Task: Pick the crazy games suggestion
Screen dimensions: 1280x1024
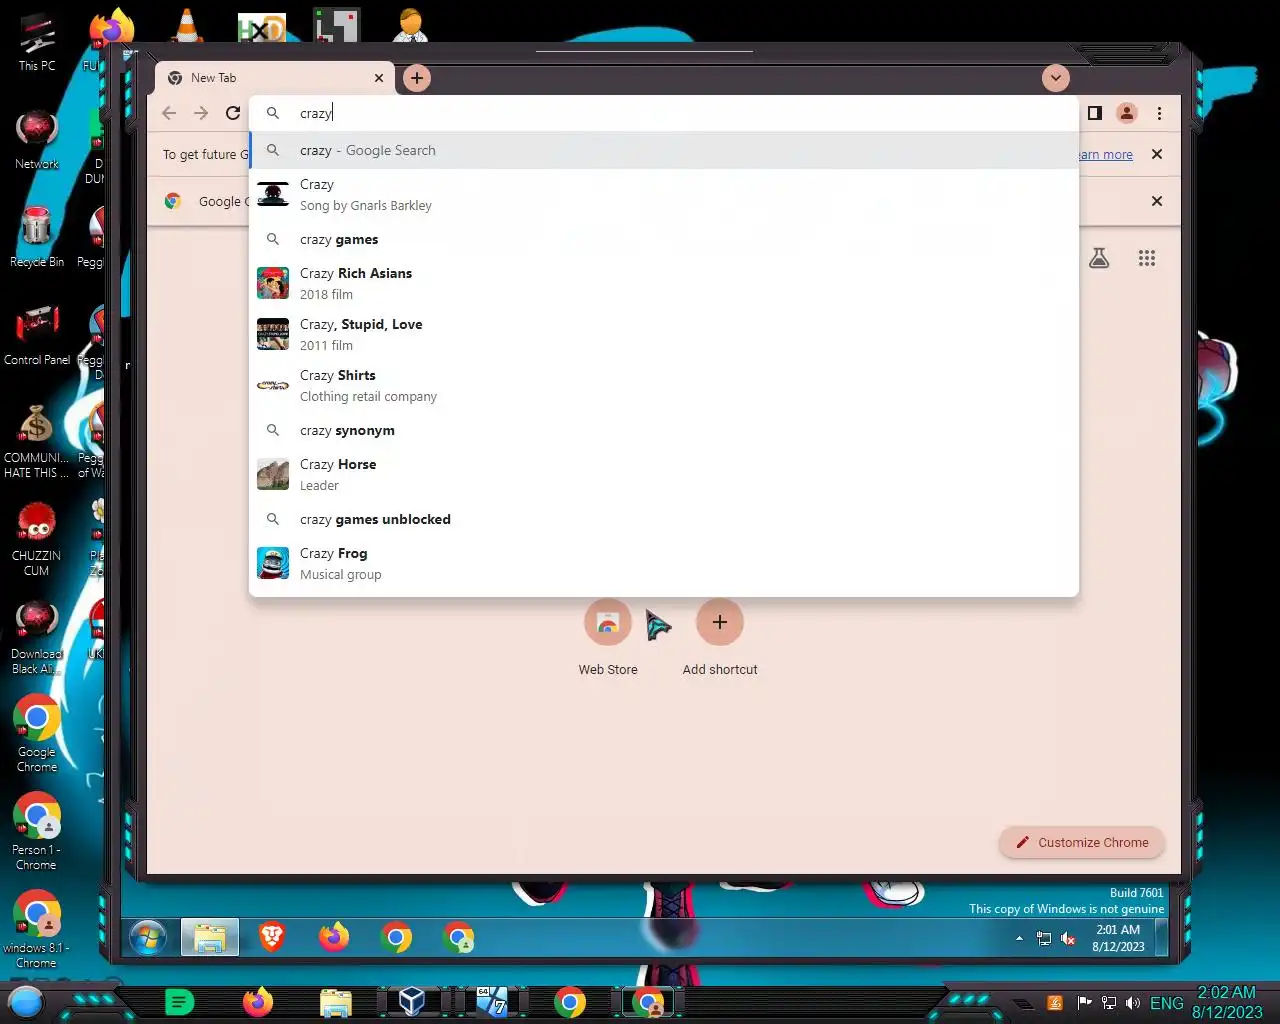Action: pos(664,239)
